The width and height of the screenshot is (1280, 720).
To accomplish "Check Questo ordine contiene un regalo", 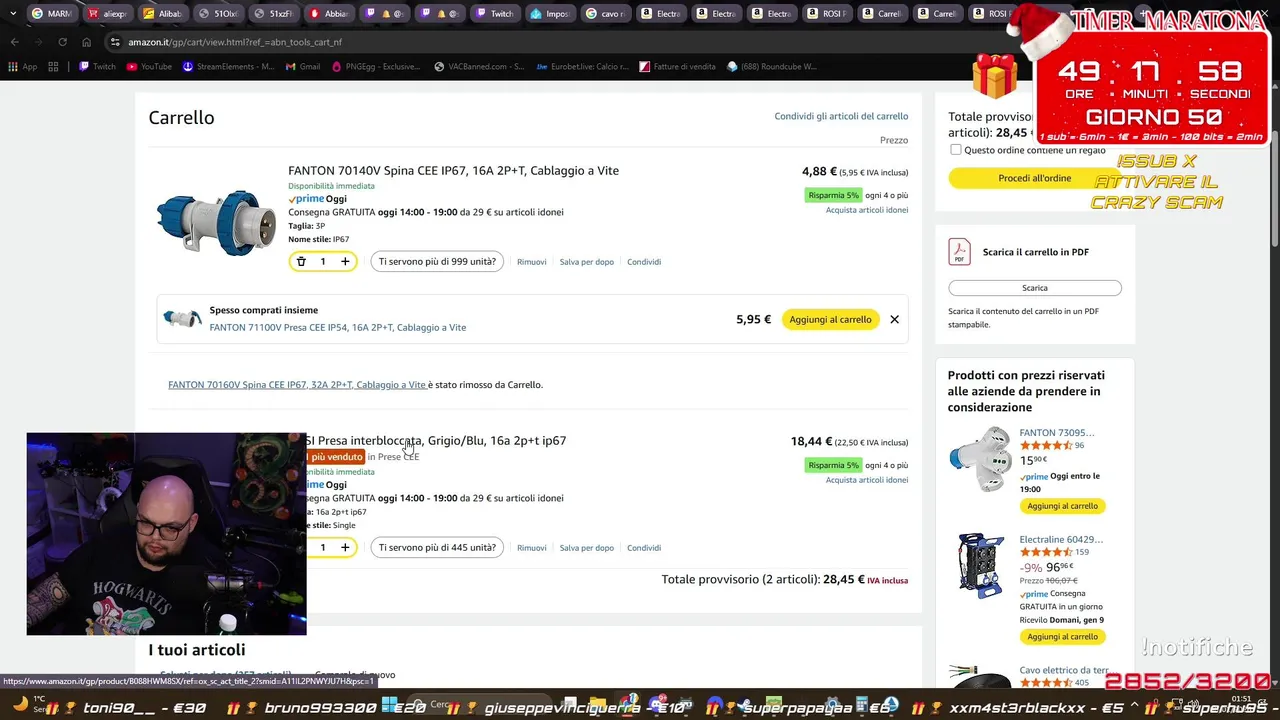I will click(955, 150).
